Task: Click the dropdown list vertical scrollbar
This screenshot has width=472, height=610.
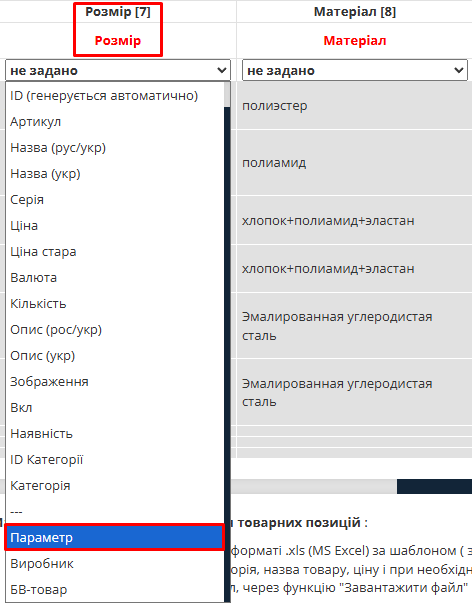Action: 227,342
